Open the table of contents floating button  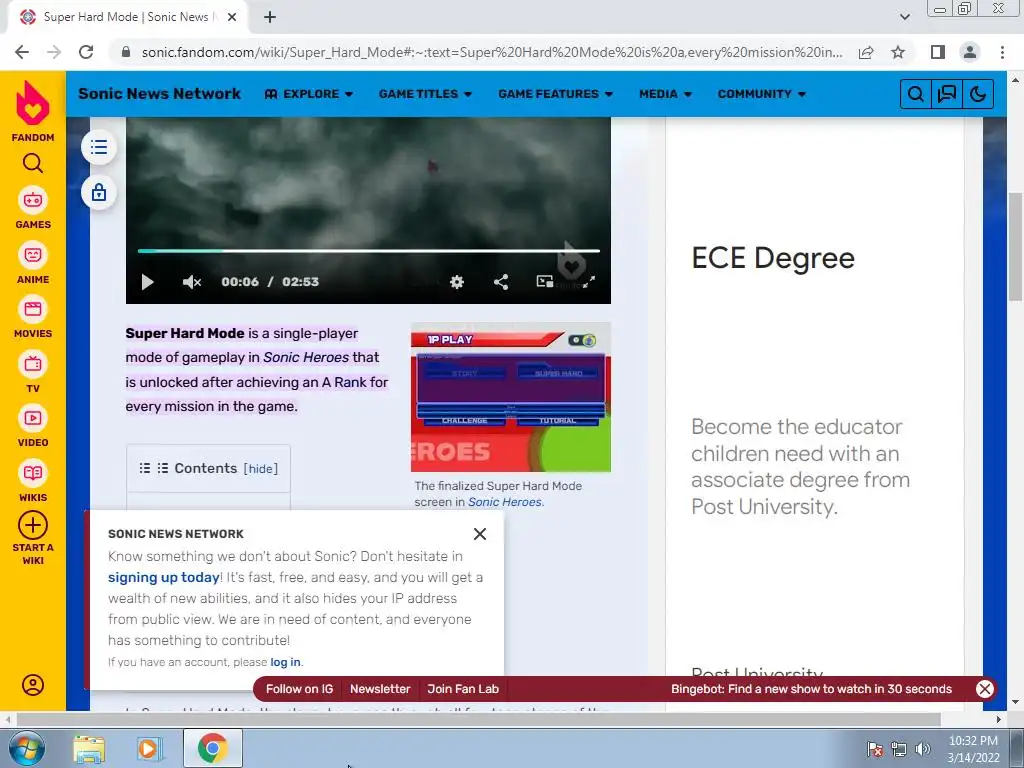coord(99,147)
